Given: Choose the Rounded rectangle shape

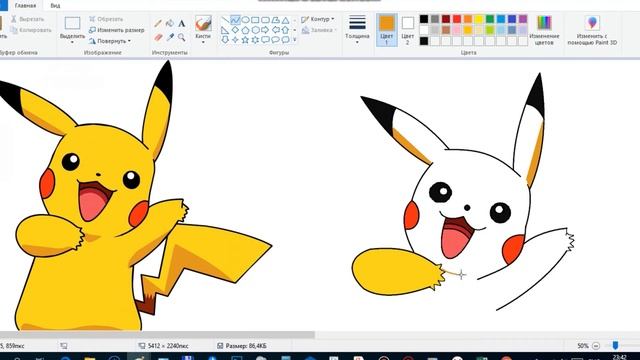Looking at the screenshot, I should [x=265, y=20].
